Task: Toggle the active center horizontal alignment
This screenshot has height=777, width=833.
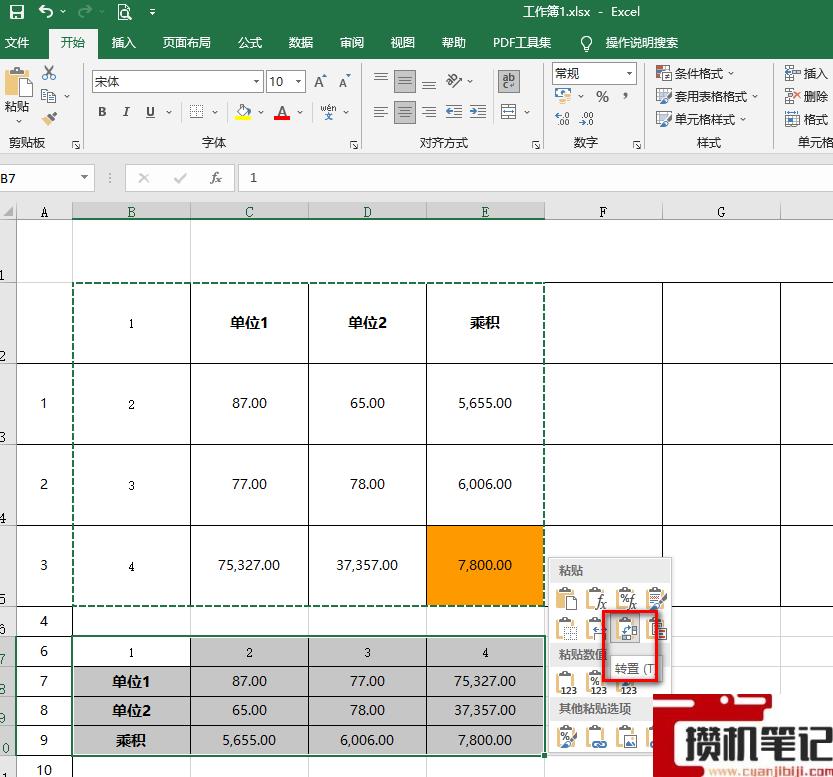Action: [405, 112]
